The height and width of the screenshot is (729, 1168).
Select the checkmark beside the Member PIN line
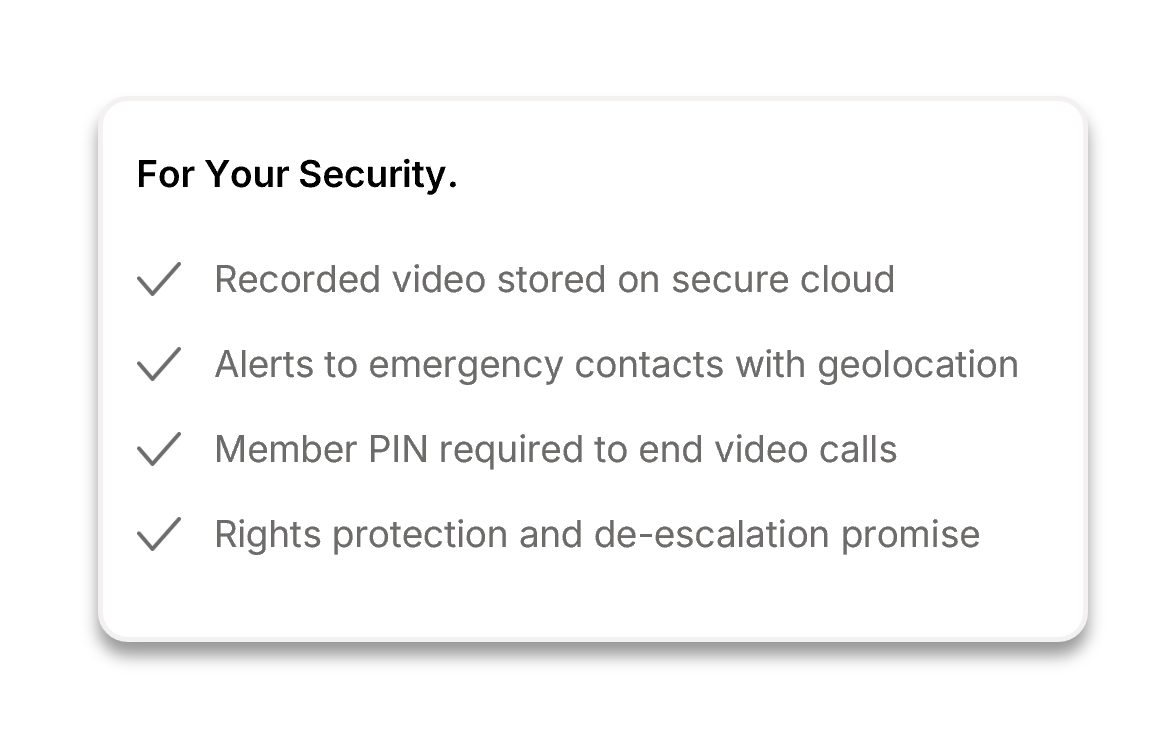tap(158, 449)
